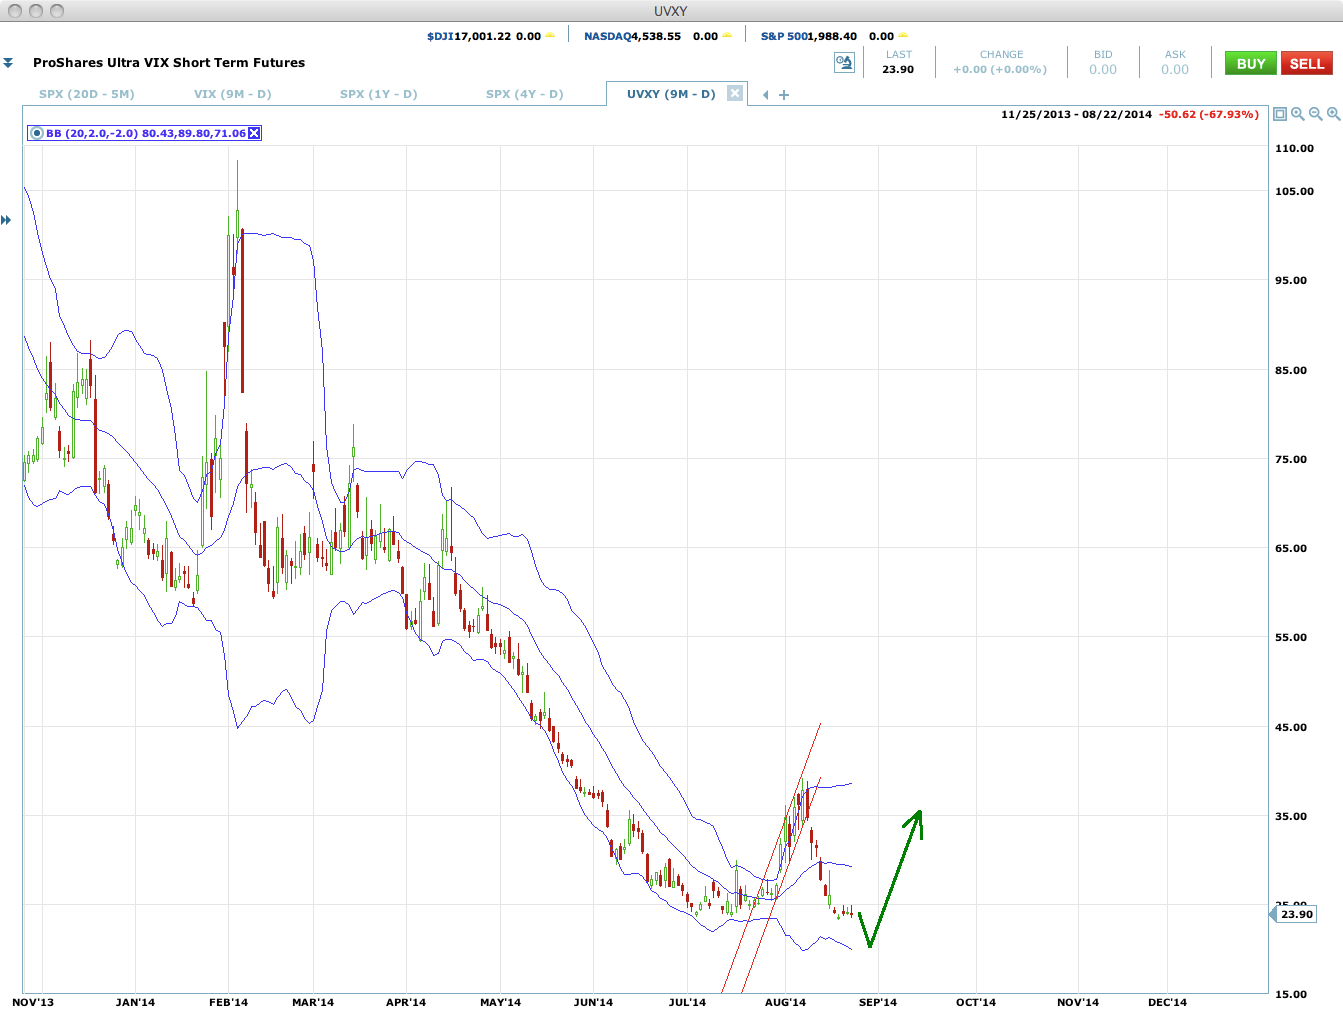Screen dimensions: 1343x1028
Task: Click the -50.62 (-67.93%) period change
Action: [1209, 114]
